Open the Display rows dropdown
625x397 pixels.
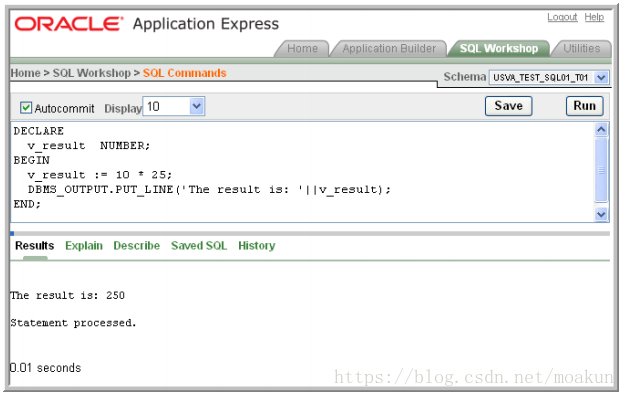[173, 106]
